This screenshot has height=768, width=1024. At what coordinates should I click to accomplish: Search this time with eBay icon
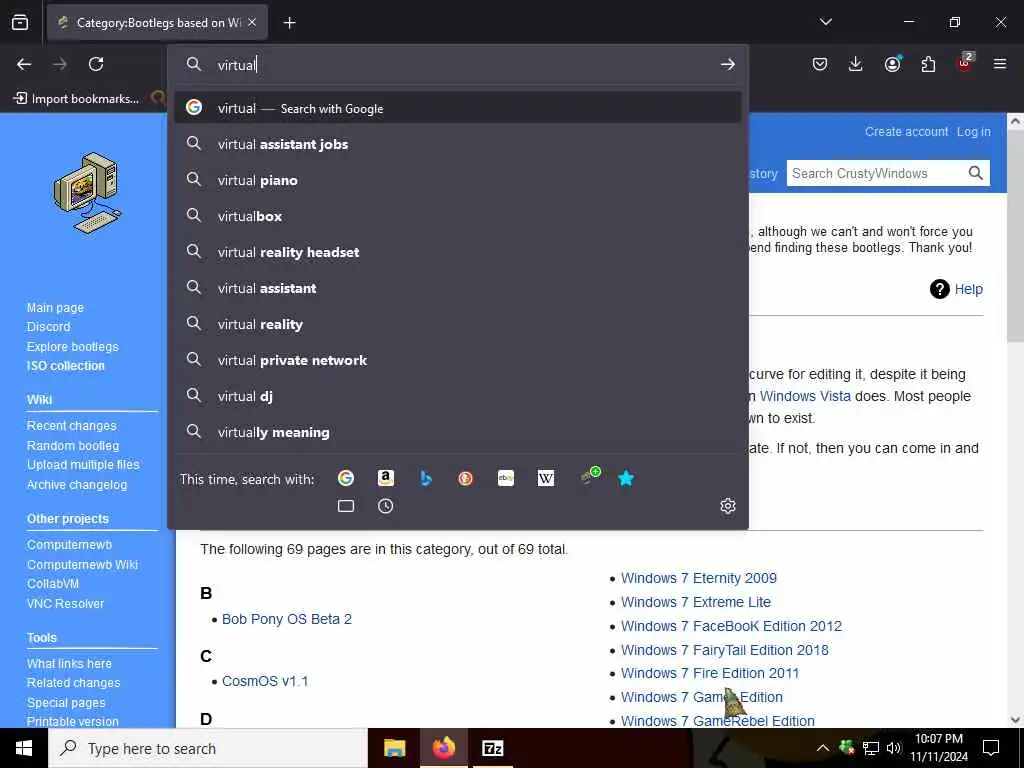point(505,478)
